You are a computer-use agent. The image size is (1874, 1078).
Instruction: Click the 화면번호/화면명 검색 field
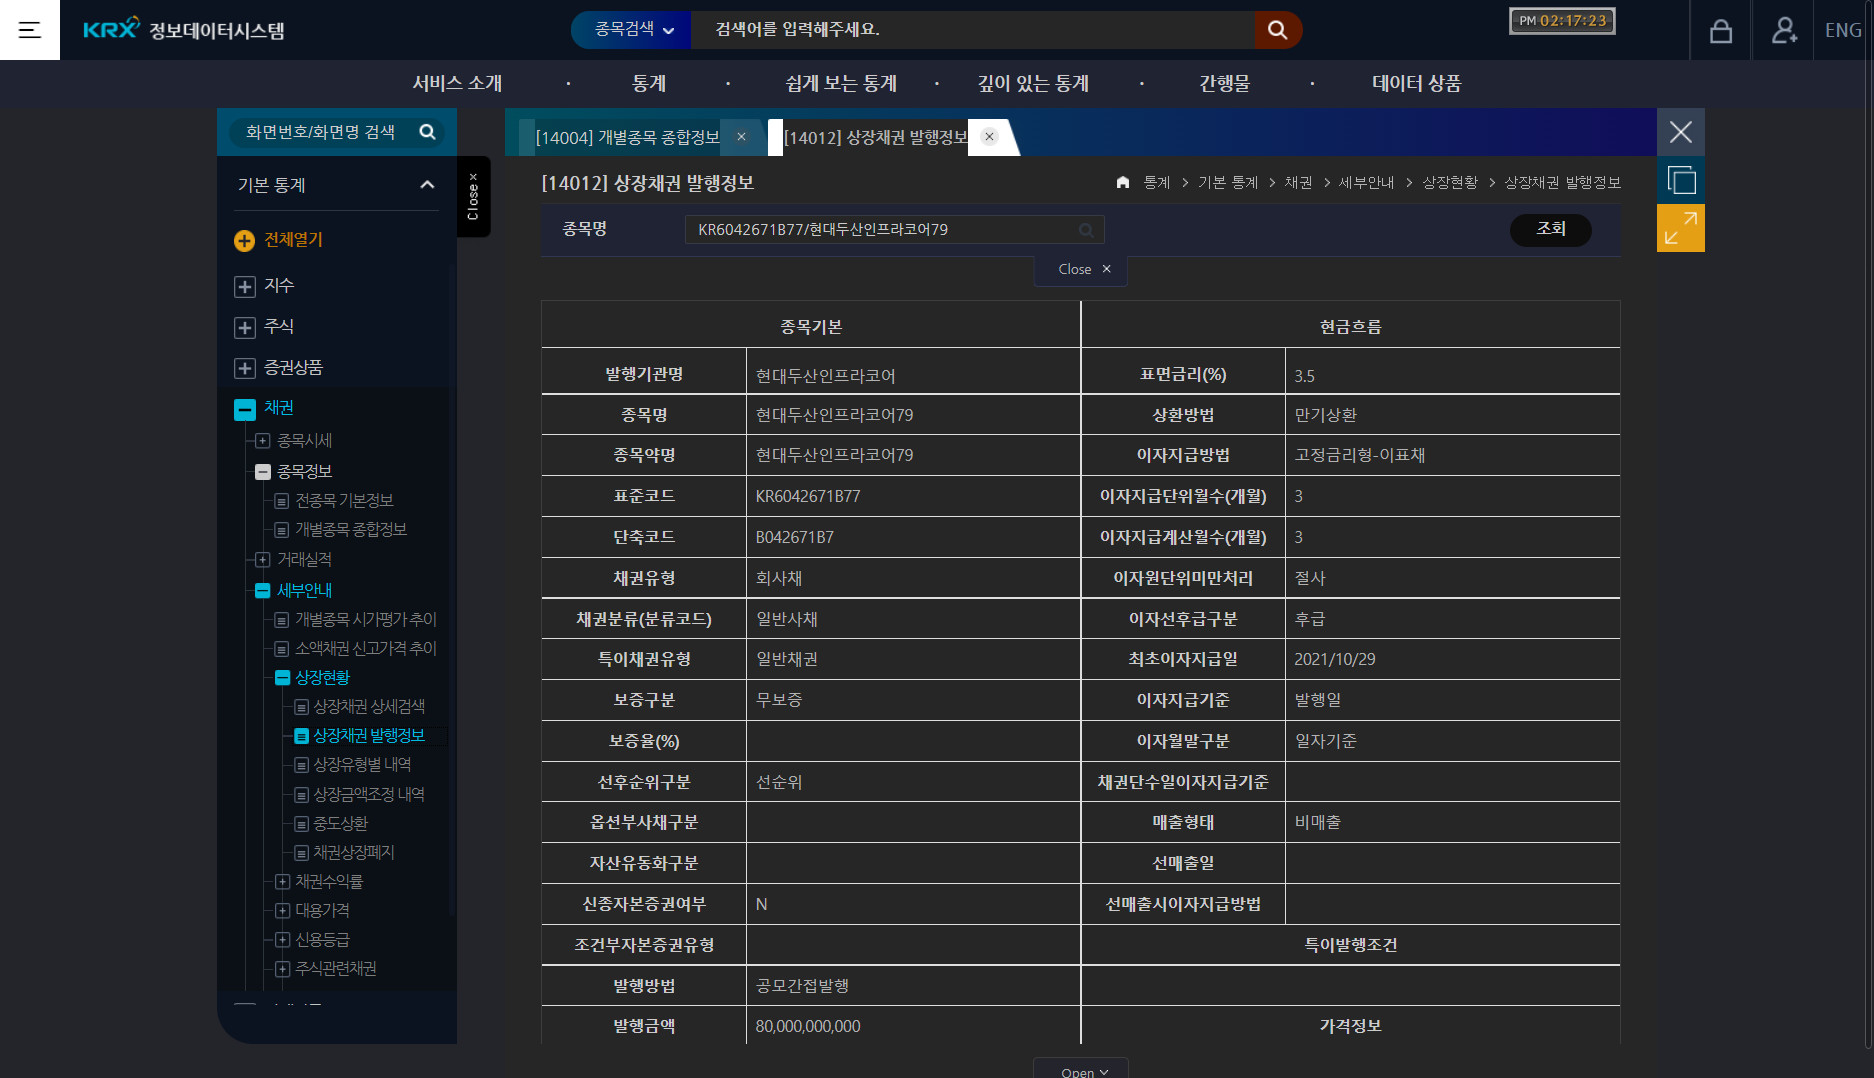tap(320, 132)
